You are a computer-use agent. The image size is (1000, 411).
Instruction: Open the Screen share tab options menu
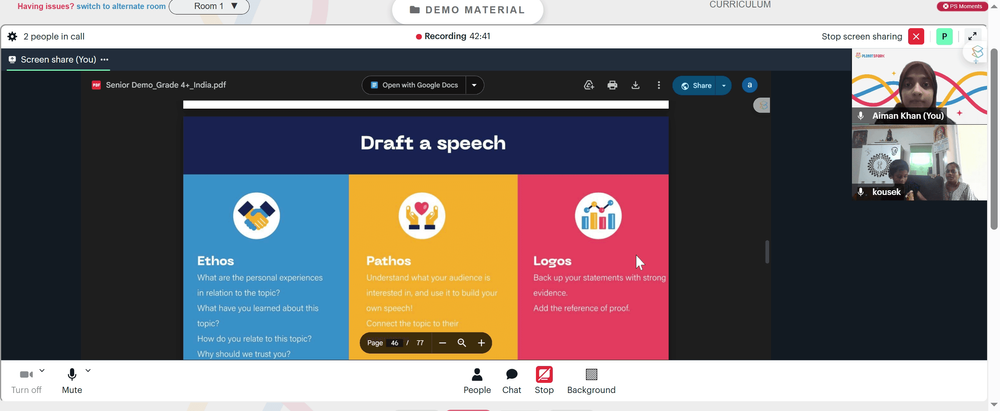point(105,59)
